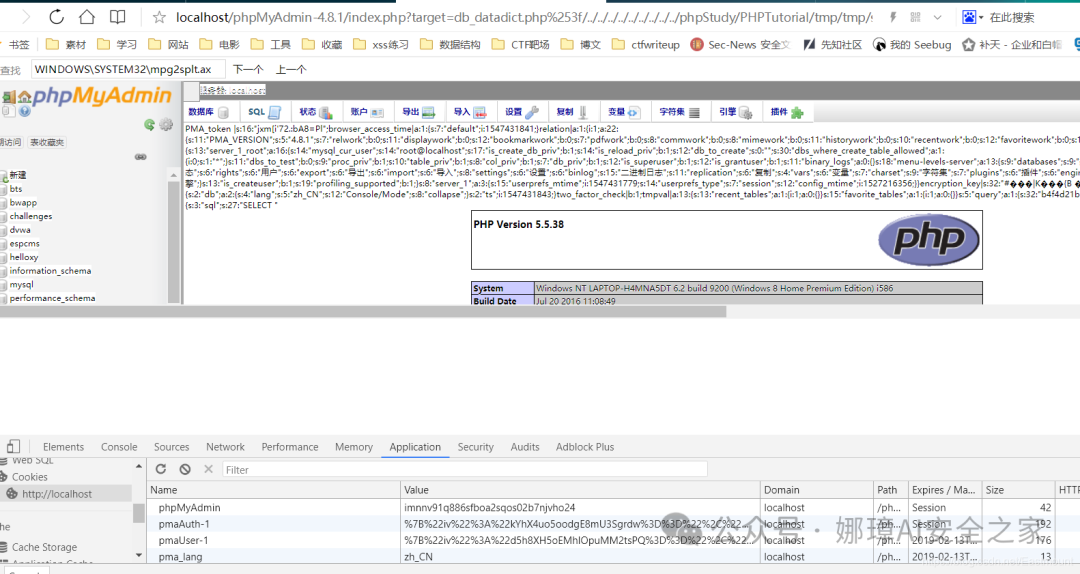Toggle DevTools device toolbar icon

point(13,447)
